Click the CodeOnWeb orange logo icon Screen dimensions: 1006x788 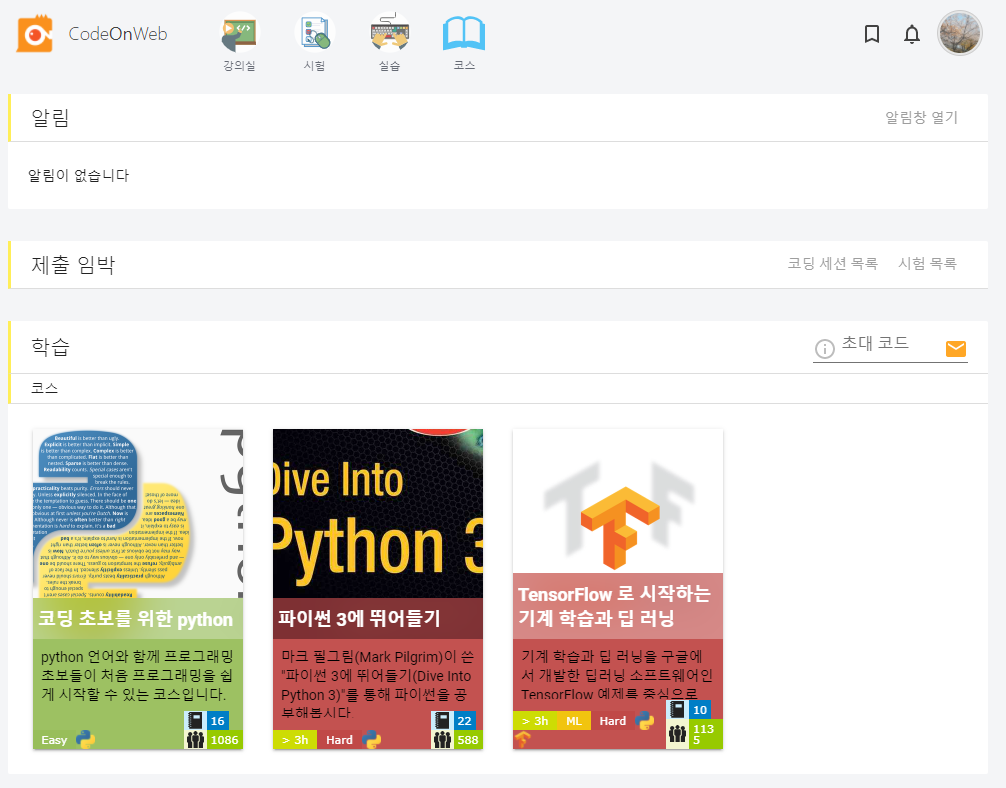tap(35, 33)
